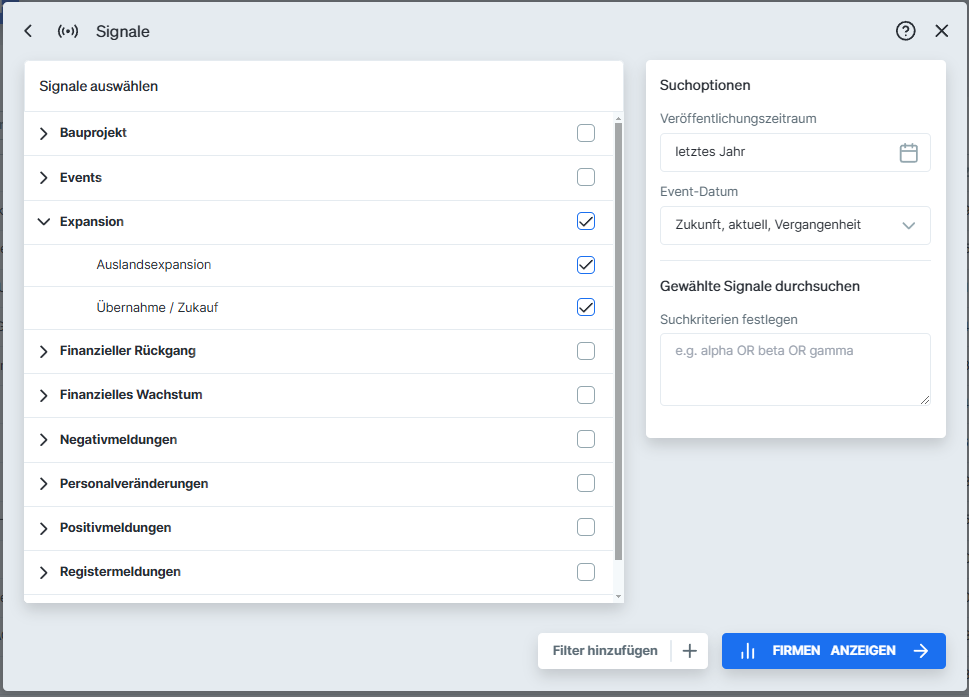Click the Suchkriterien festlegen text area
969x697 pixels.
[x=795, y=369]
